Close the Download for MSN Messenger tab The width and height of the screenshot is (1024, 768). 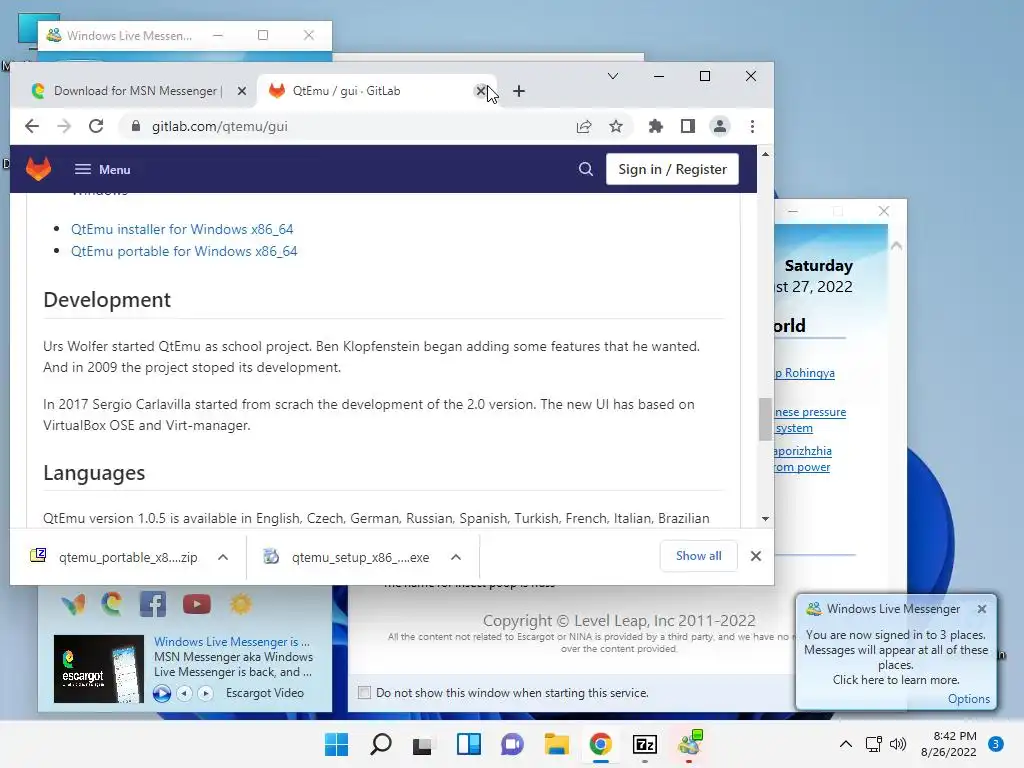(242, 91)
